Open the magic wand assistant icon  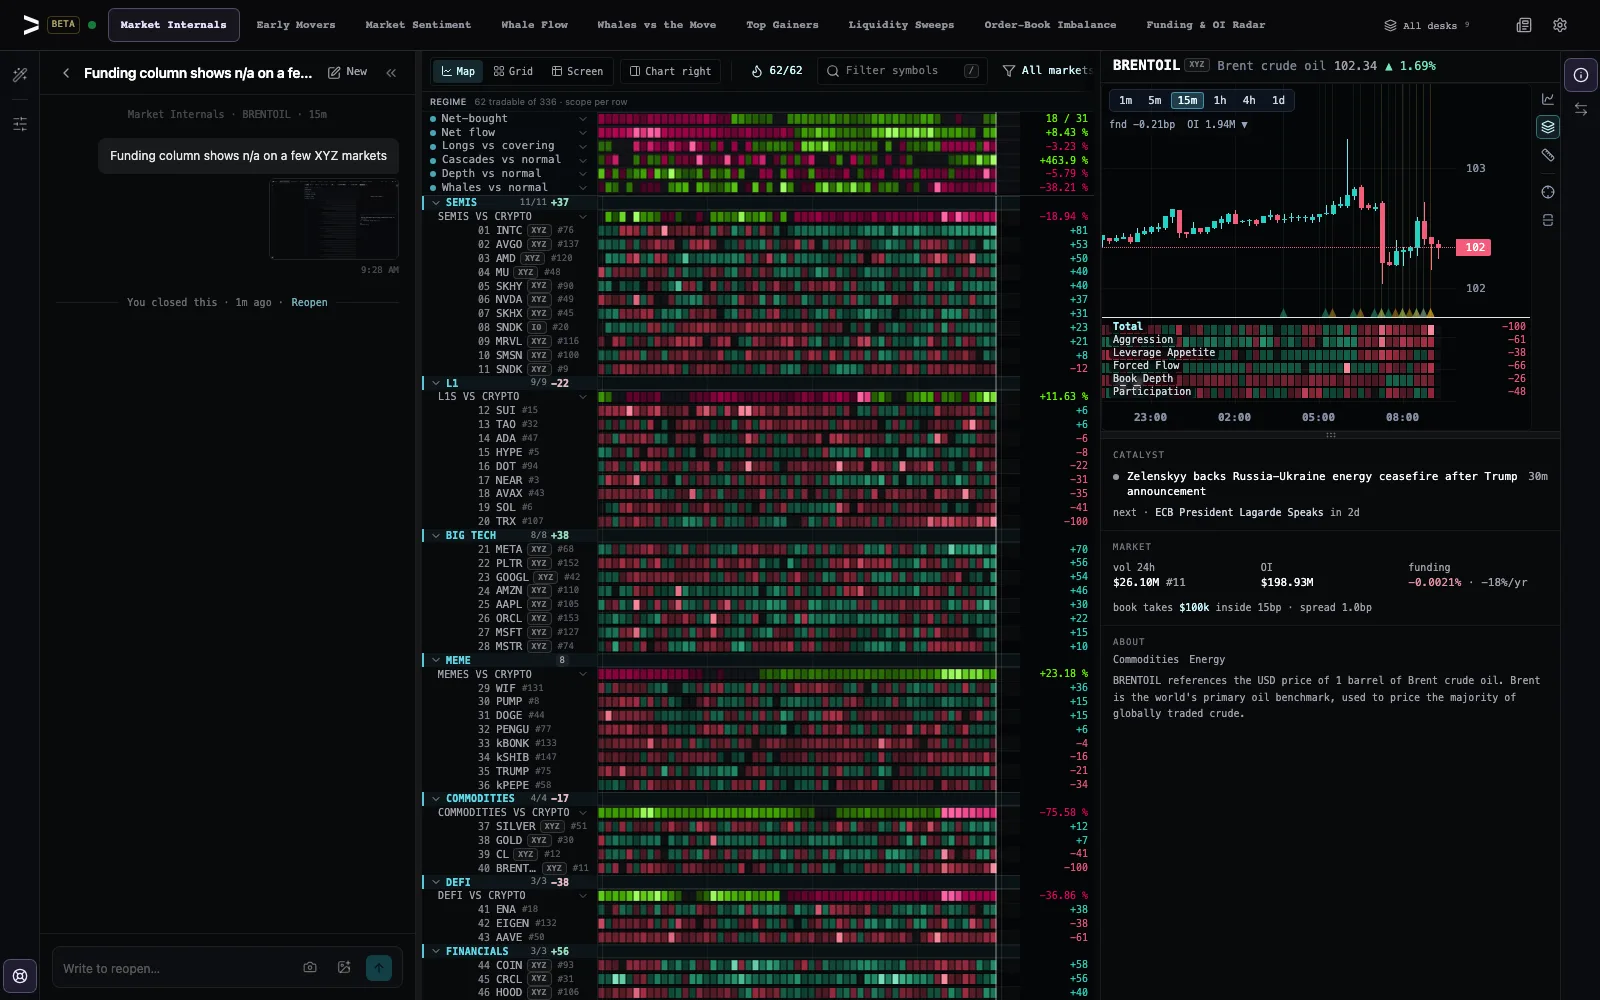point(20,75)
